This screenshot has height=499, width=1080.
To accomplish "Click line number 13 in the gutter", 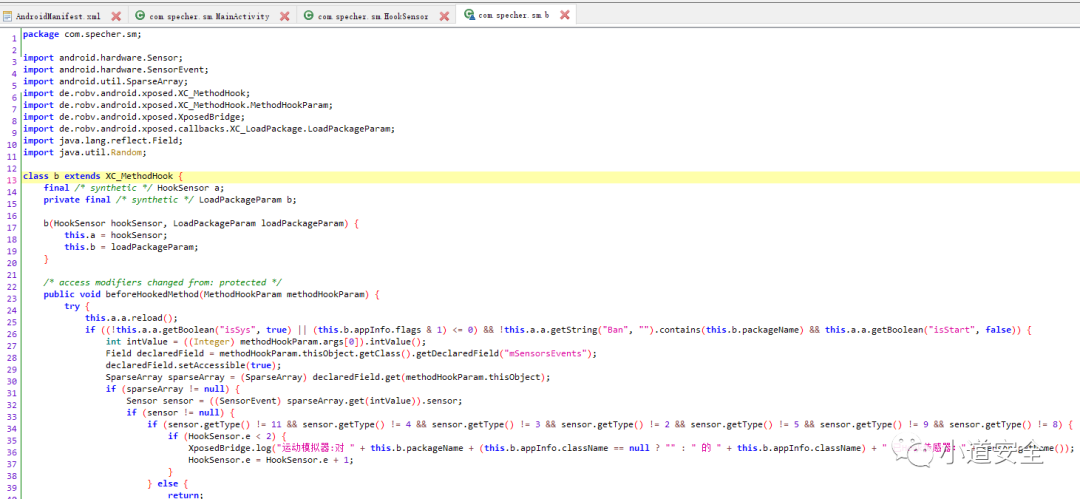I will tap(12, 180).
